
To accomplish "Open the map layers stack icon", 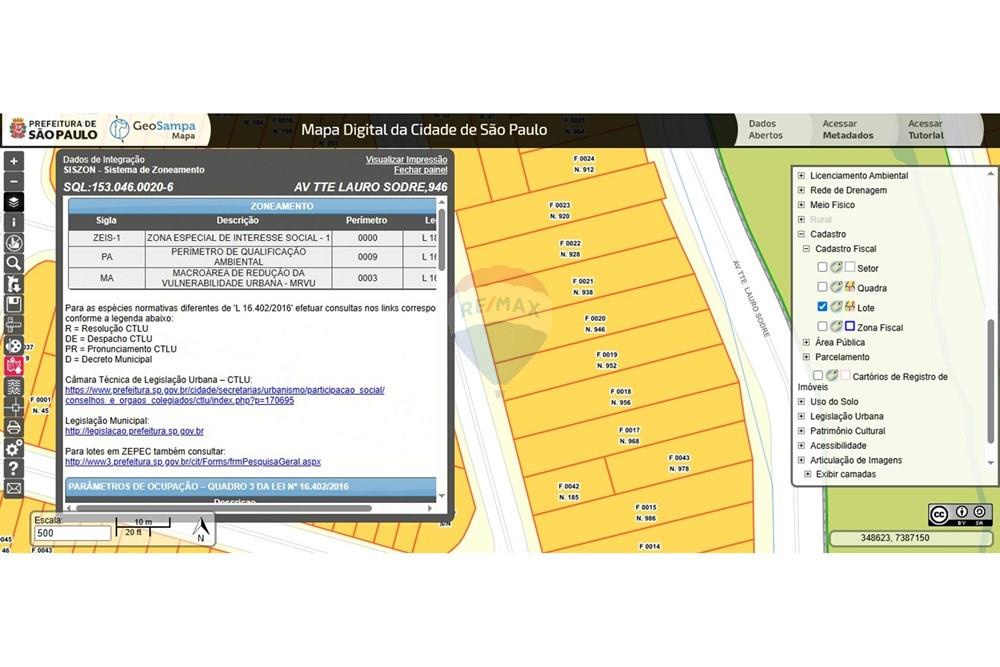I will pos(13,201).
